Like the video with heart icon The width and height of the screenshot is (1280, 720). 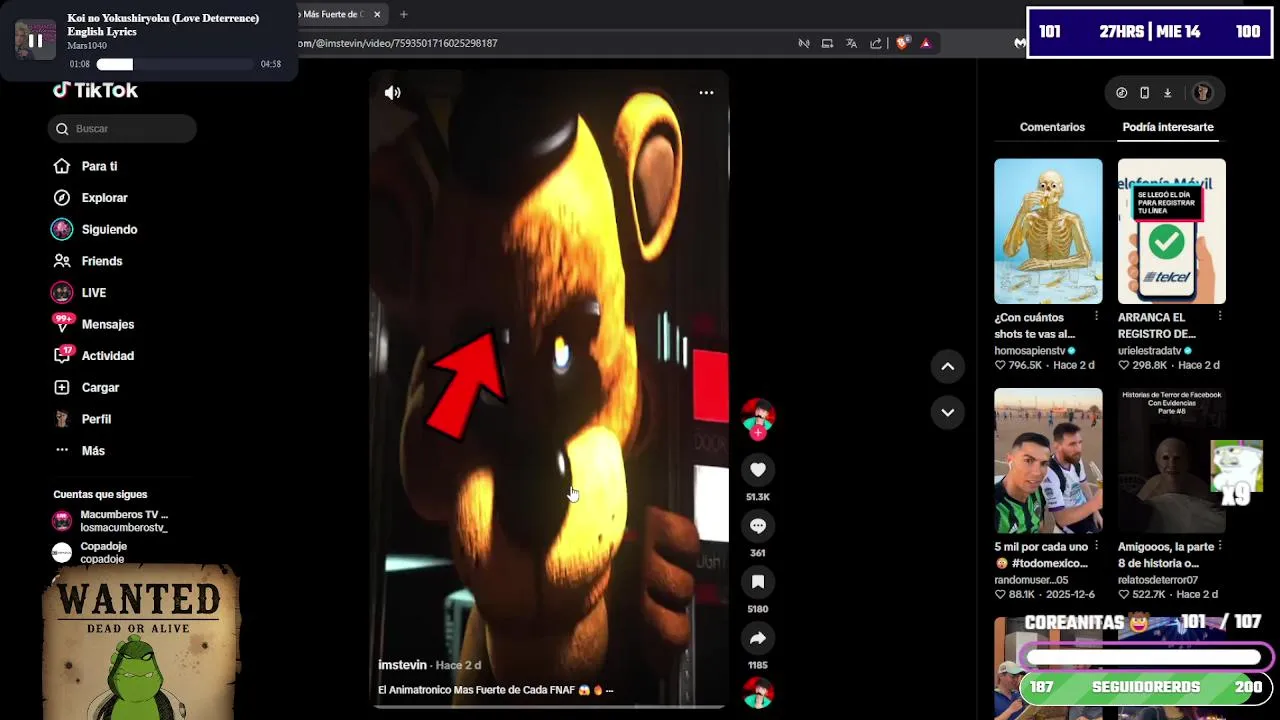point(758,470)
